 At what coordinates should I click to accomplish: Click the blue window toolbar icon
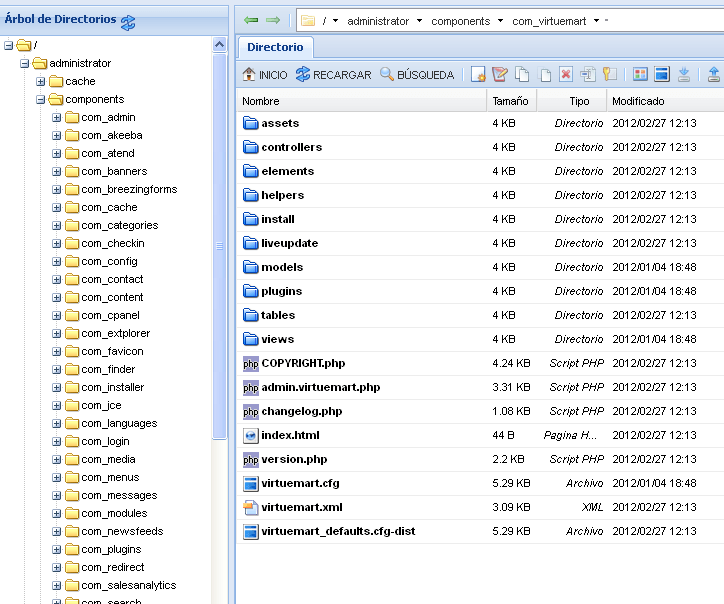(x=662, y=74)
